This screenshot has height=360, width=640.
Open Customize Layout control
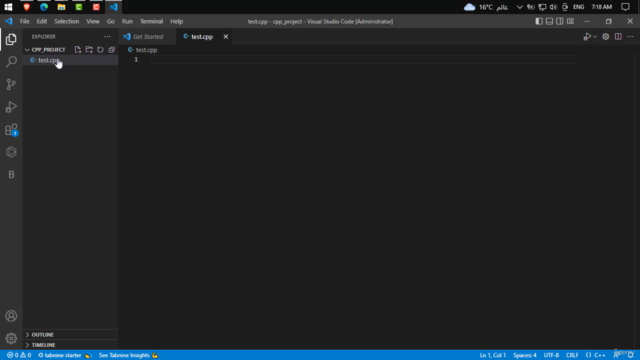[570, 21]
